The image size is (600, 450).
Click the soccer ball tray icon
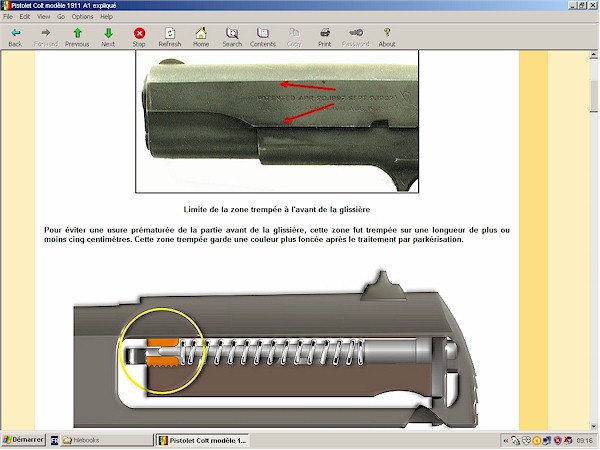526,441
